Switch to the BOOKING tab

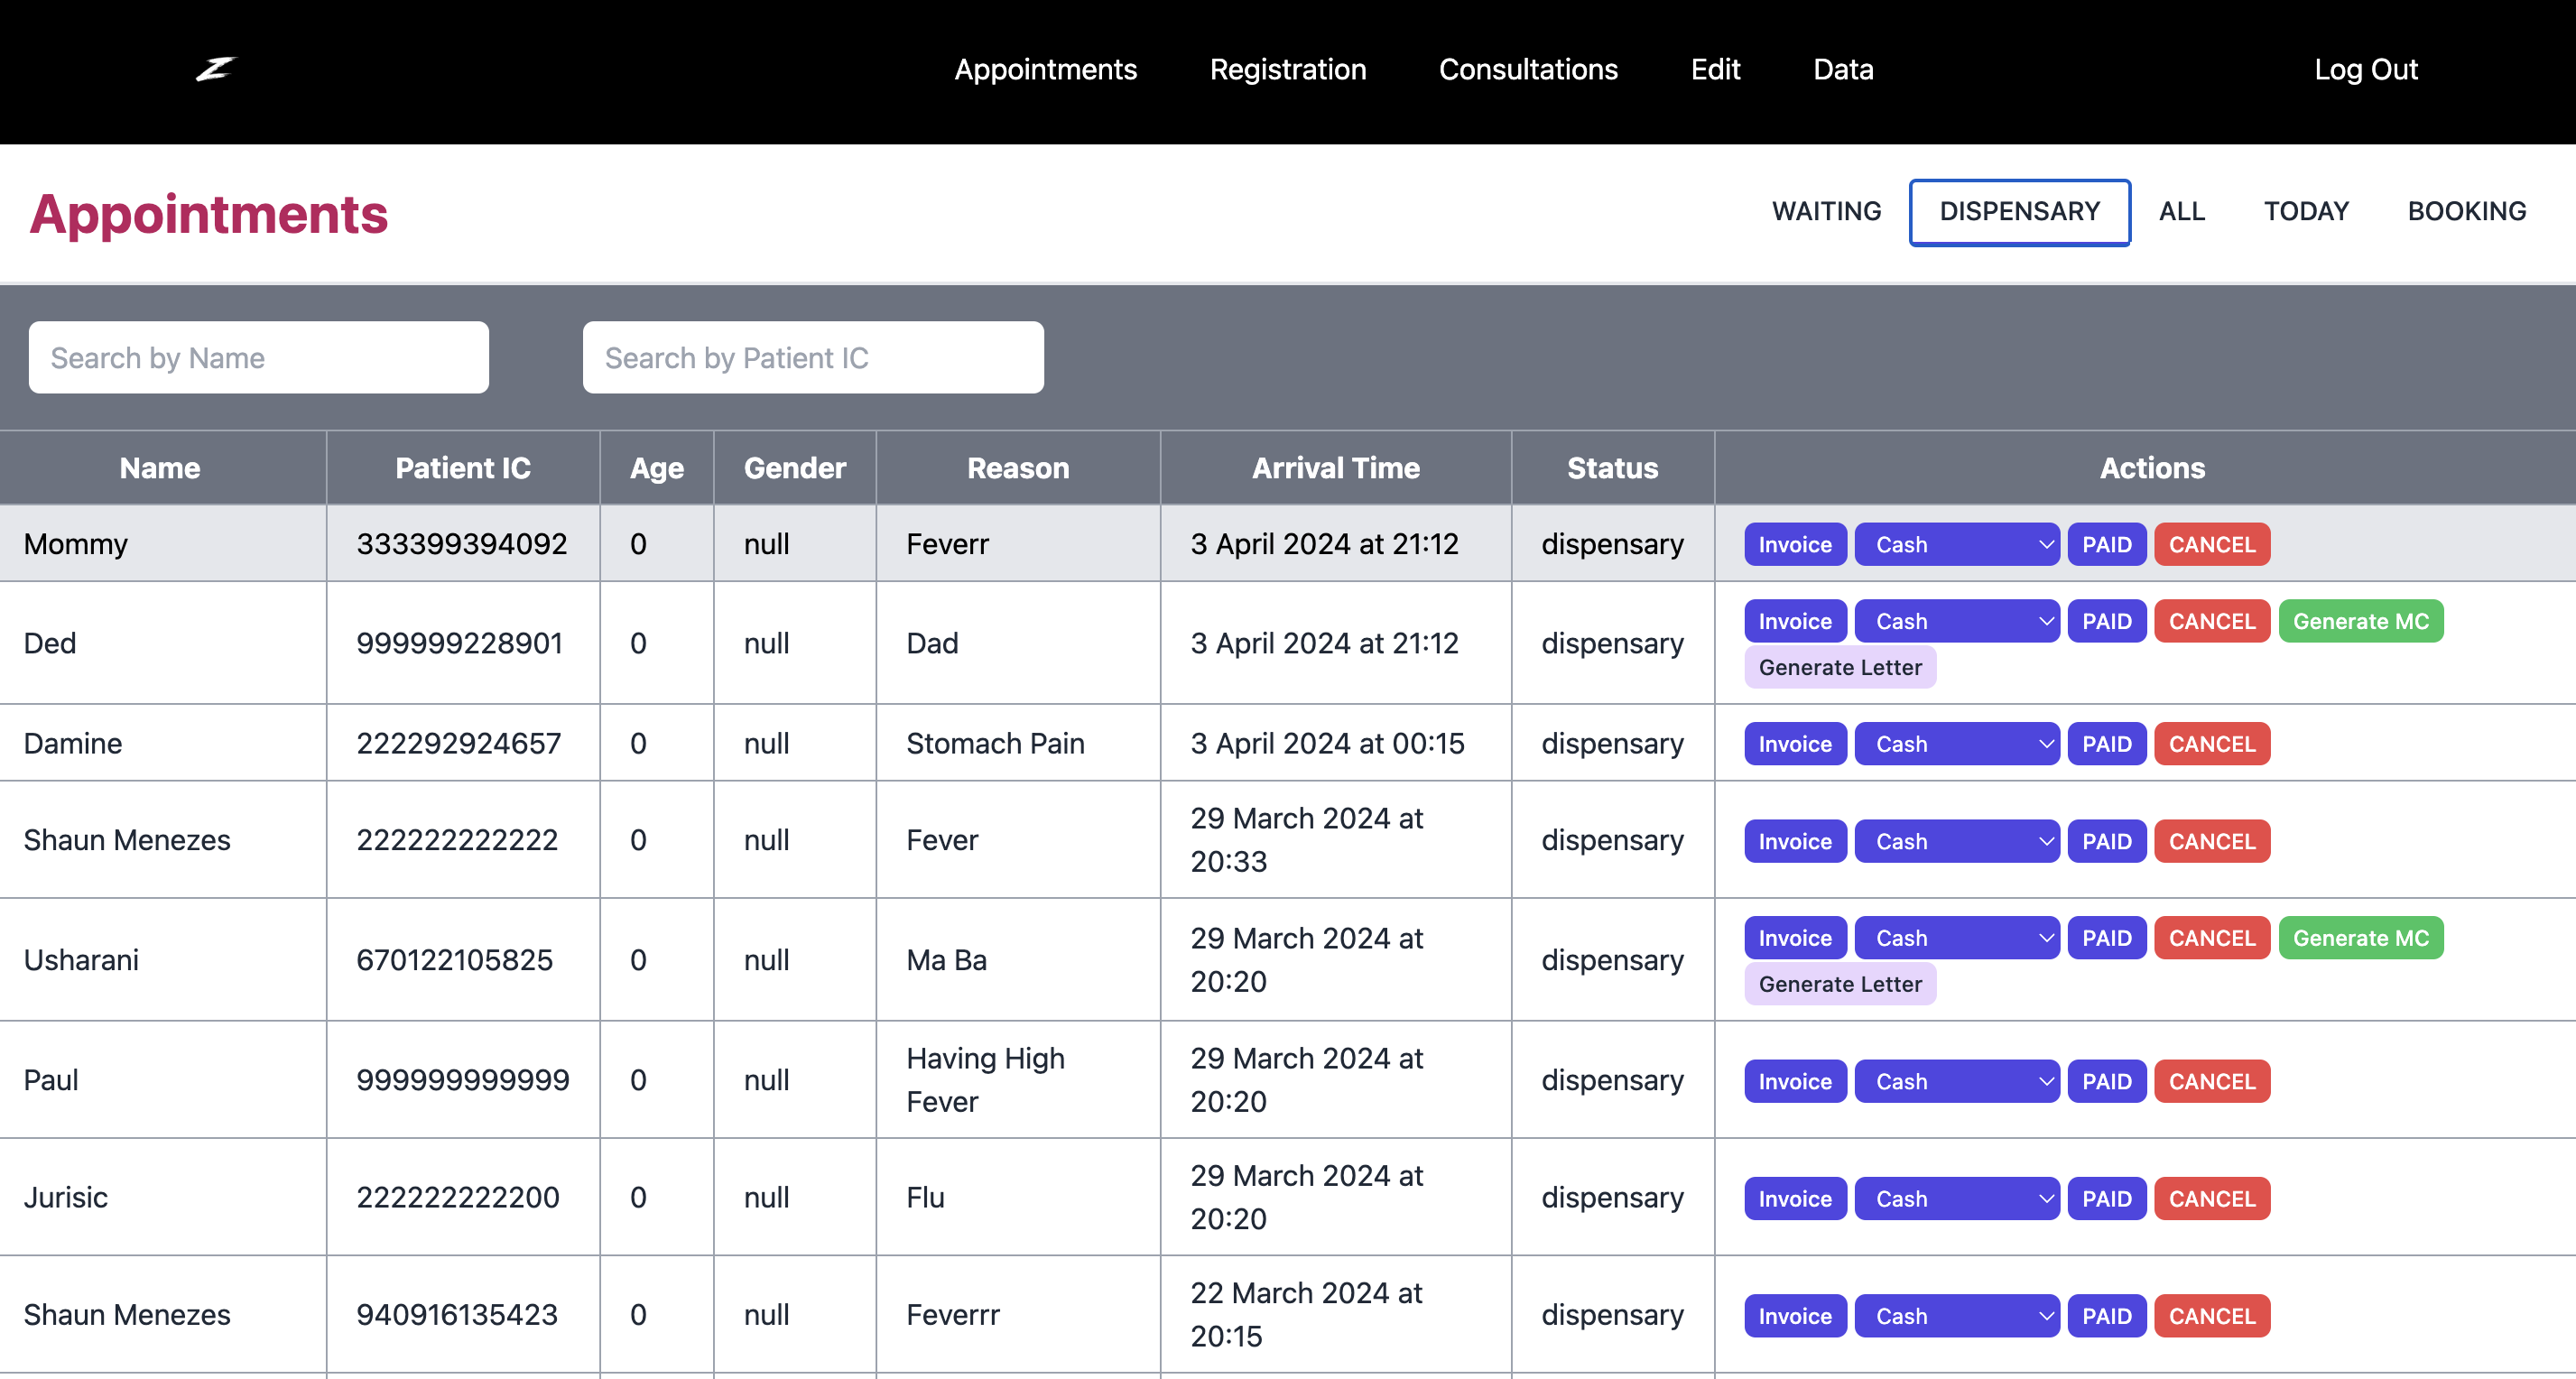pyautogui.click(x=2466, y=211)
